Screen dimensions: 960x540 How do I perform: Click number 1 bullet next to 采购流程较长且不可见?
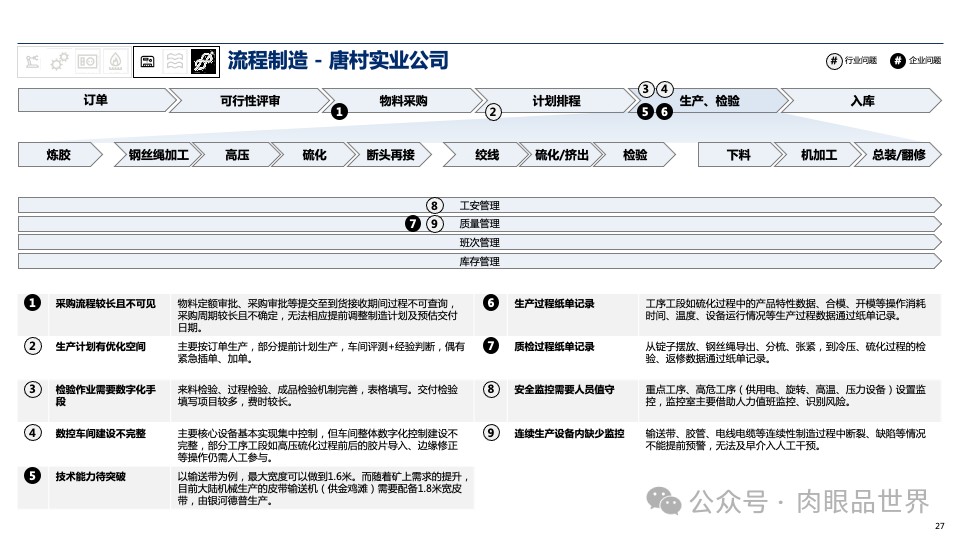tap(32, 302)
